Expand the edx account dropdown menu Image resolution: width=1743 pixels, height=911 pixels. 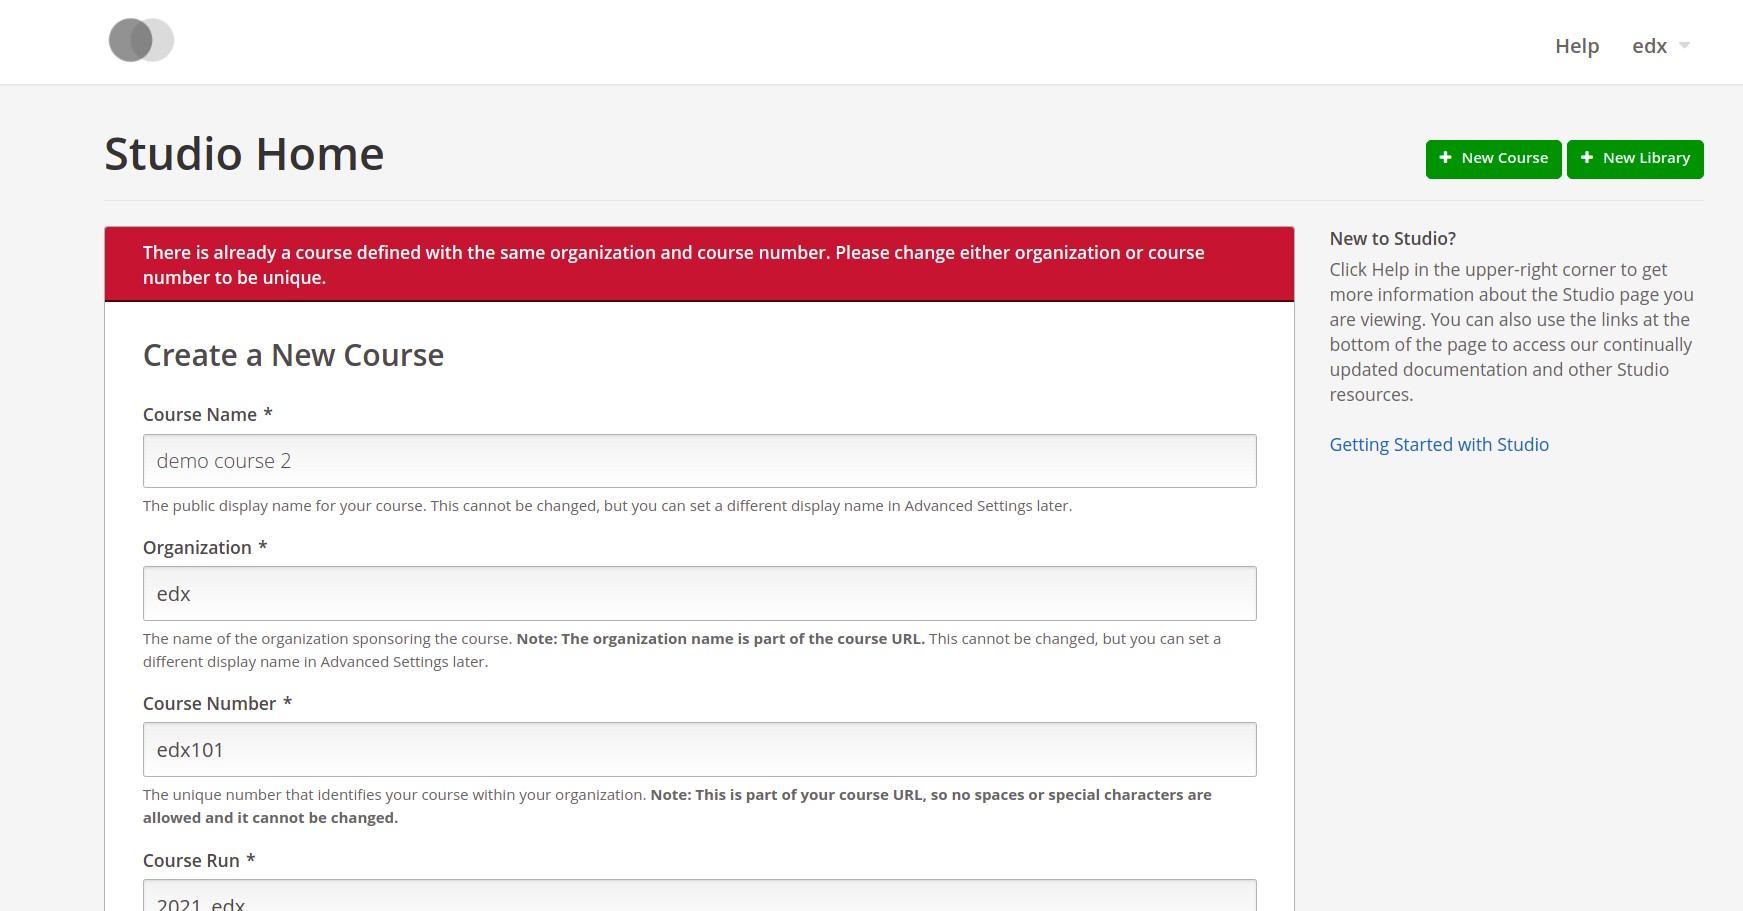click(1660, 46)
